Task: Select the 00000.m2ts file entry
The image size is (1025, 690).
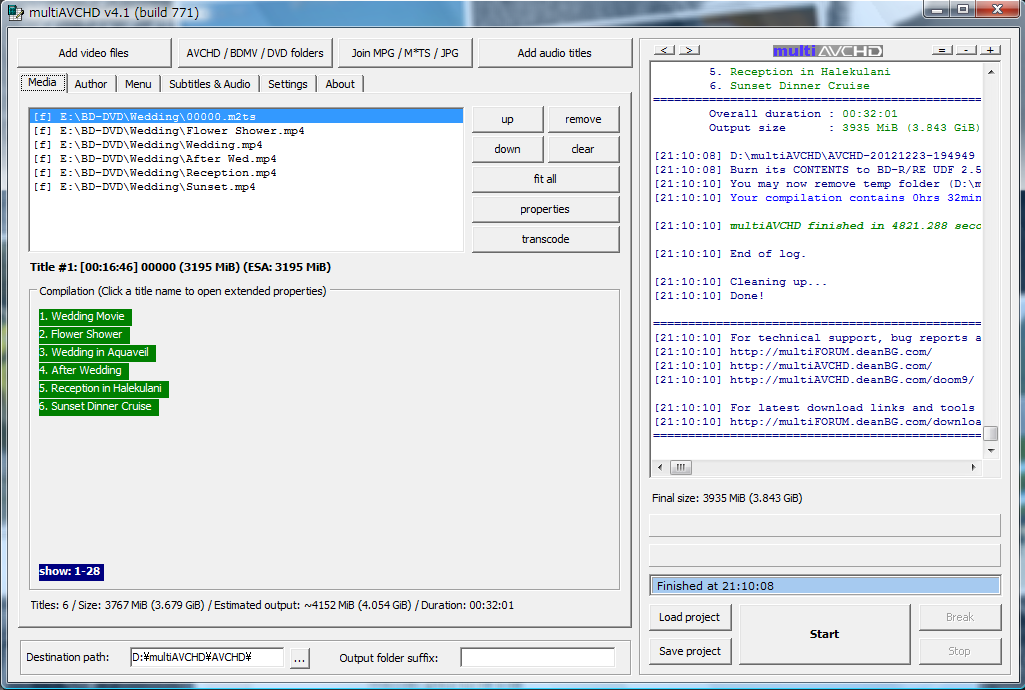Action: pos(247,117)
